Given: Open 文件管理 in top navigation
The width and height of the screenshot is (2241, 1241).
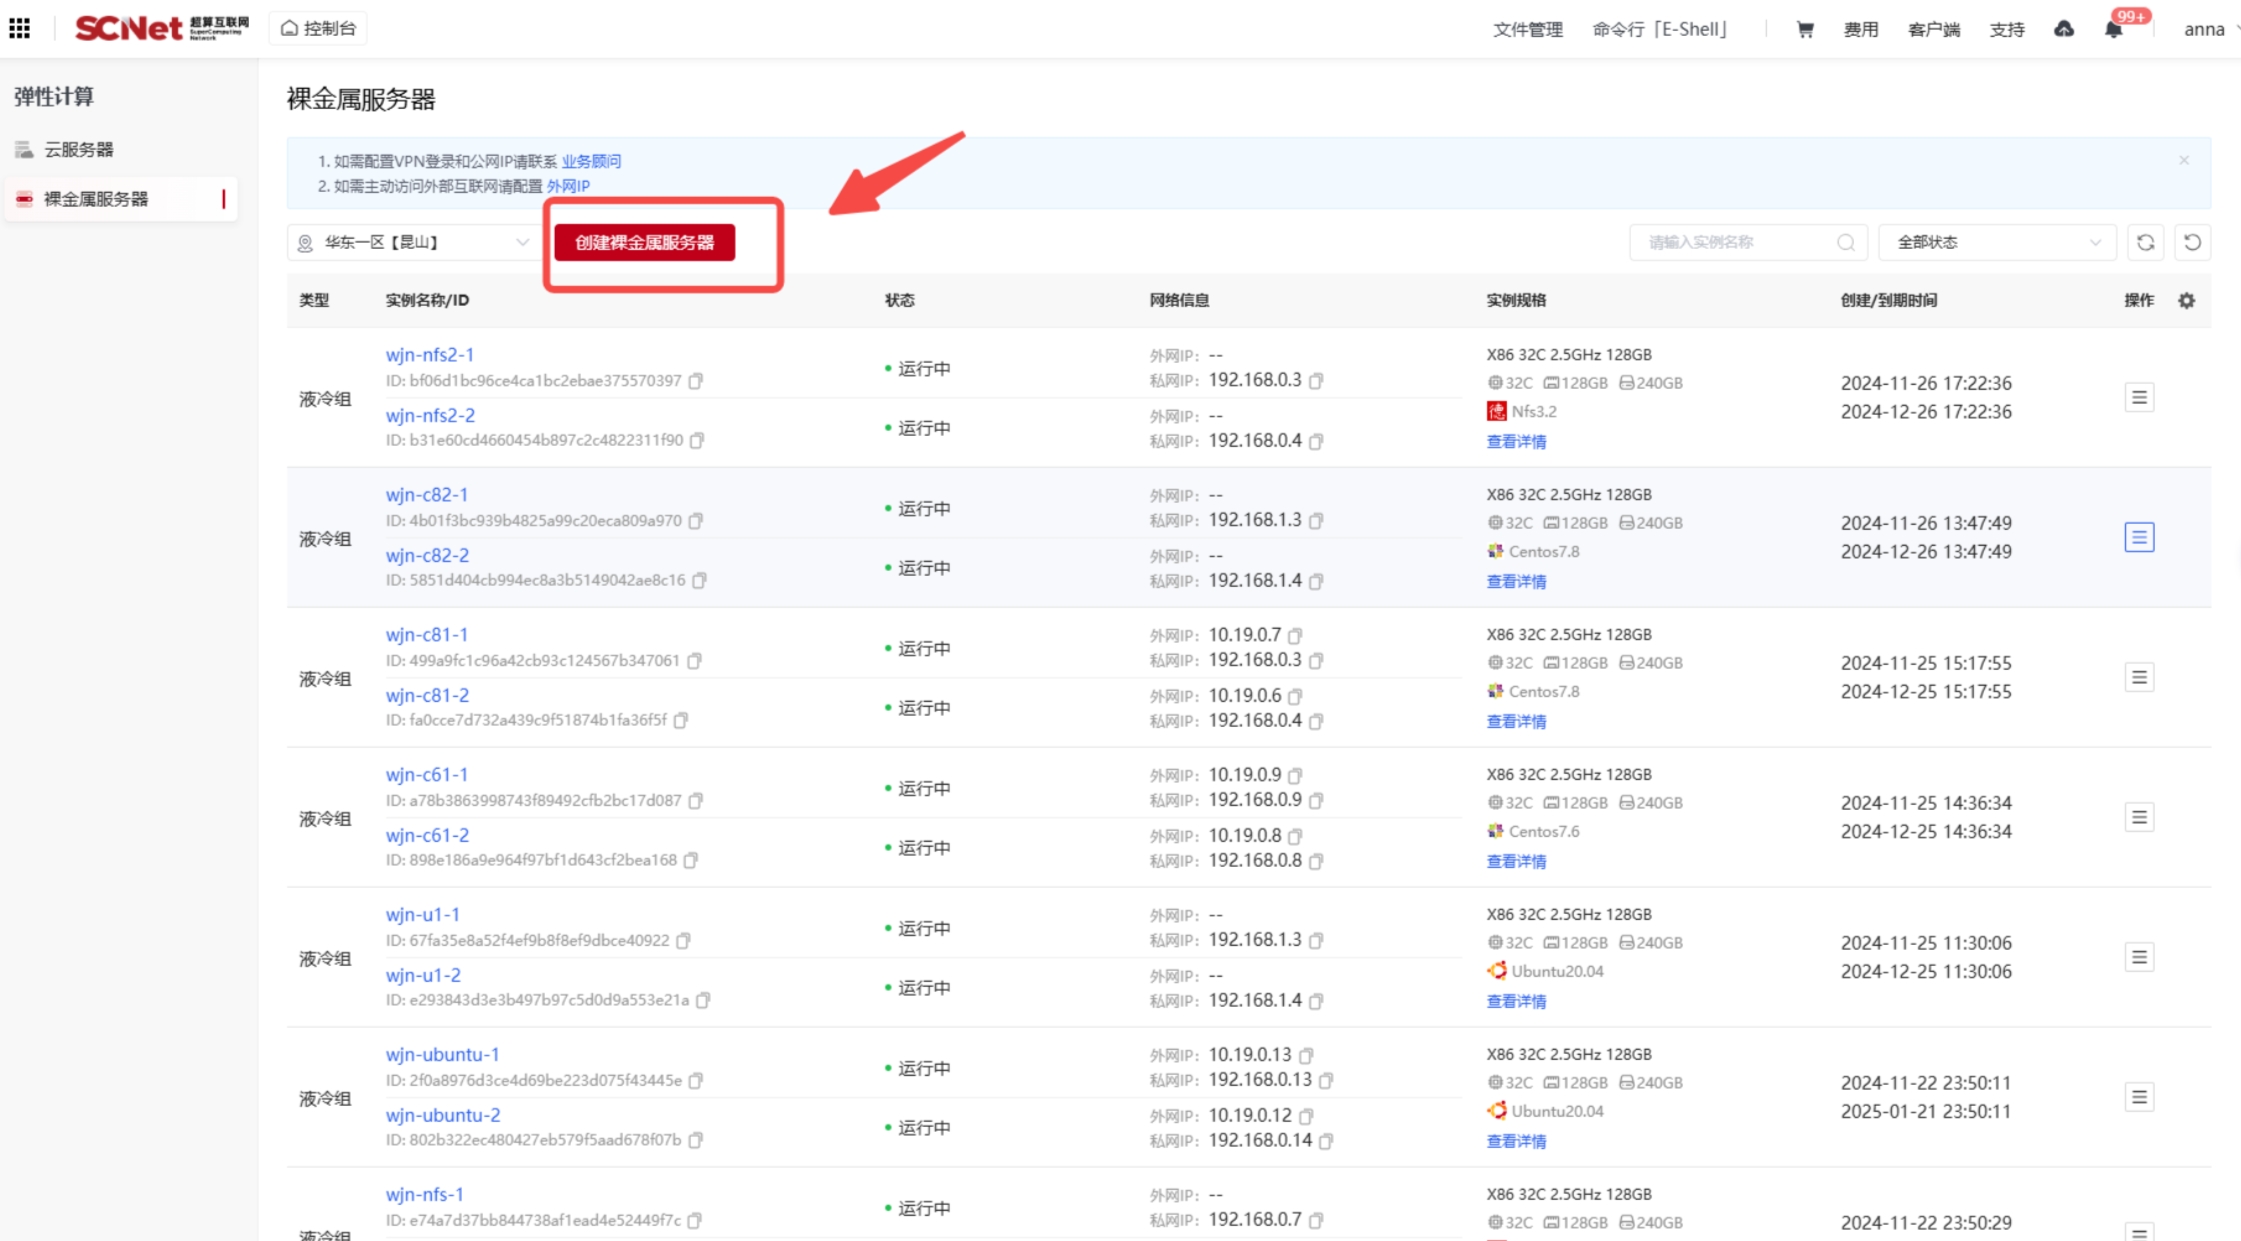Looking at the screenshot, I should pyautogui.click(x=1527, y=29).
